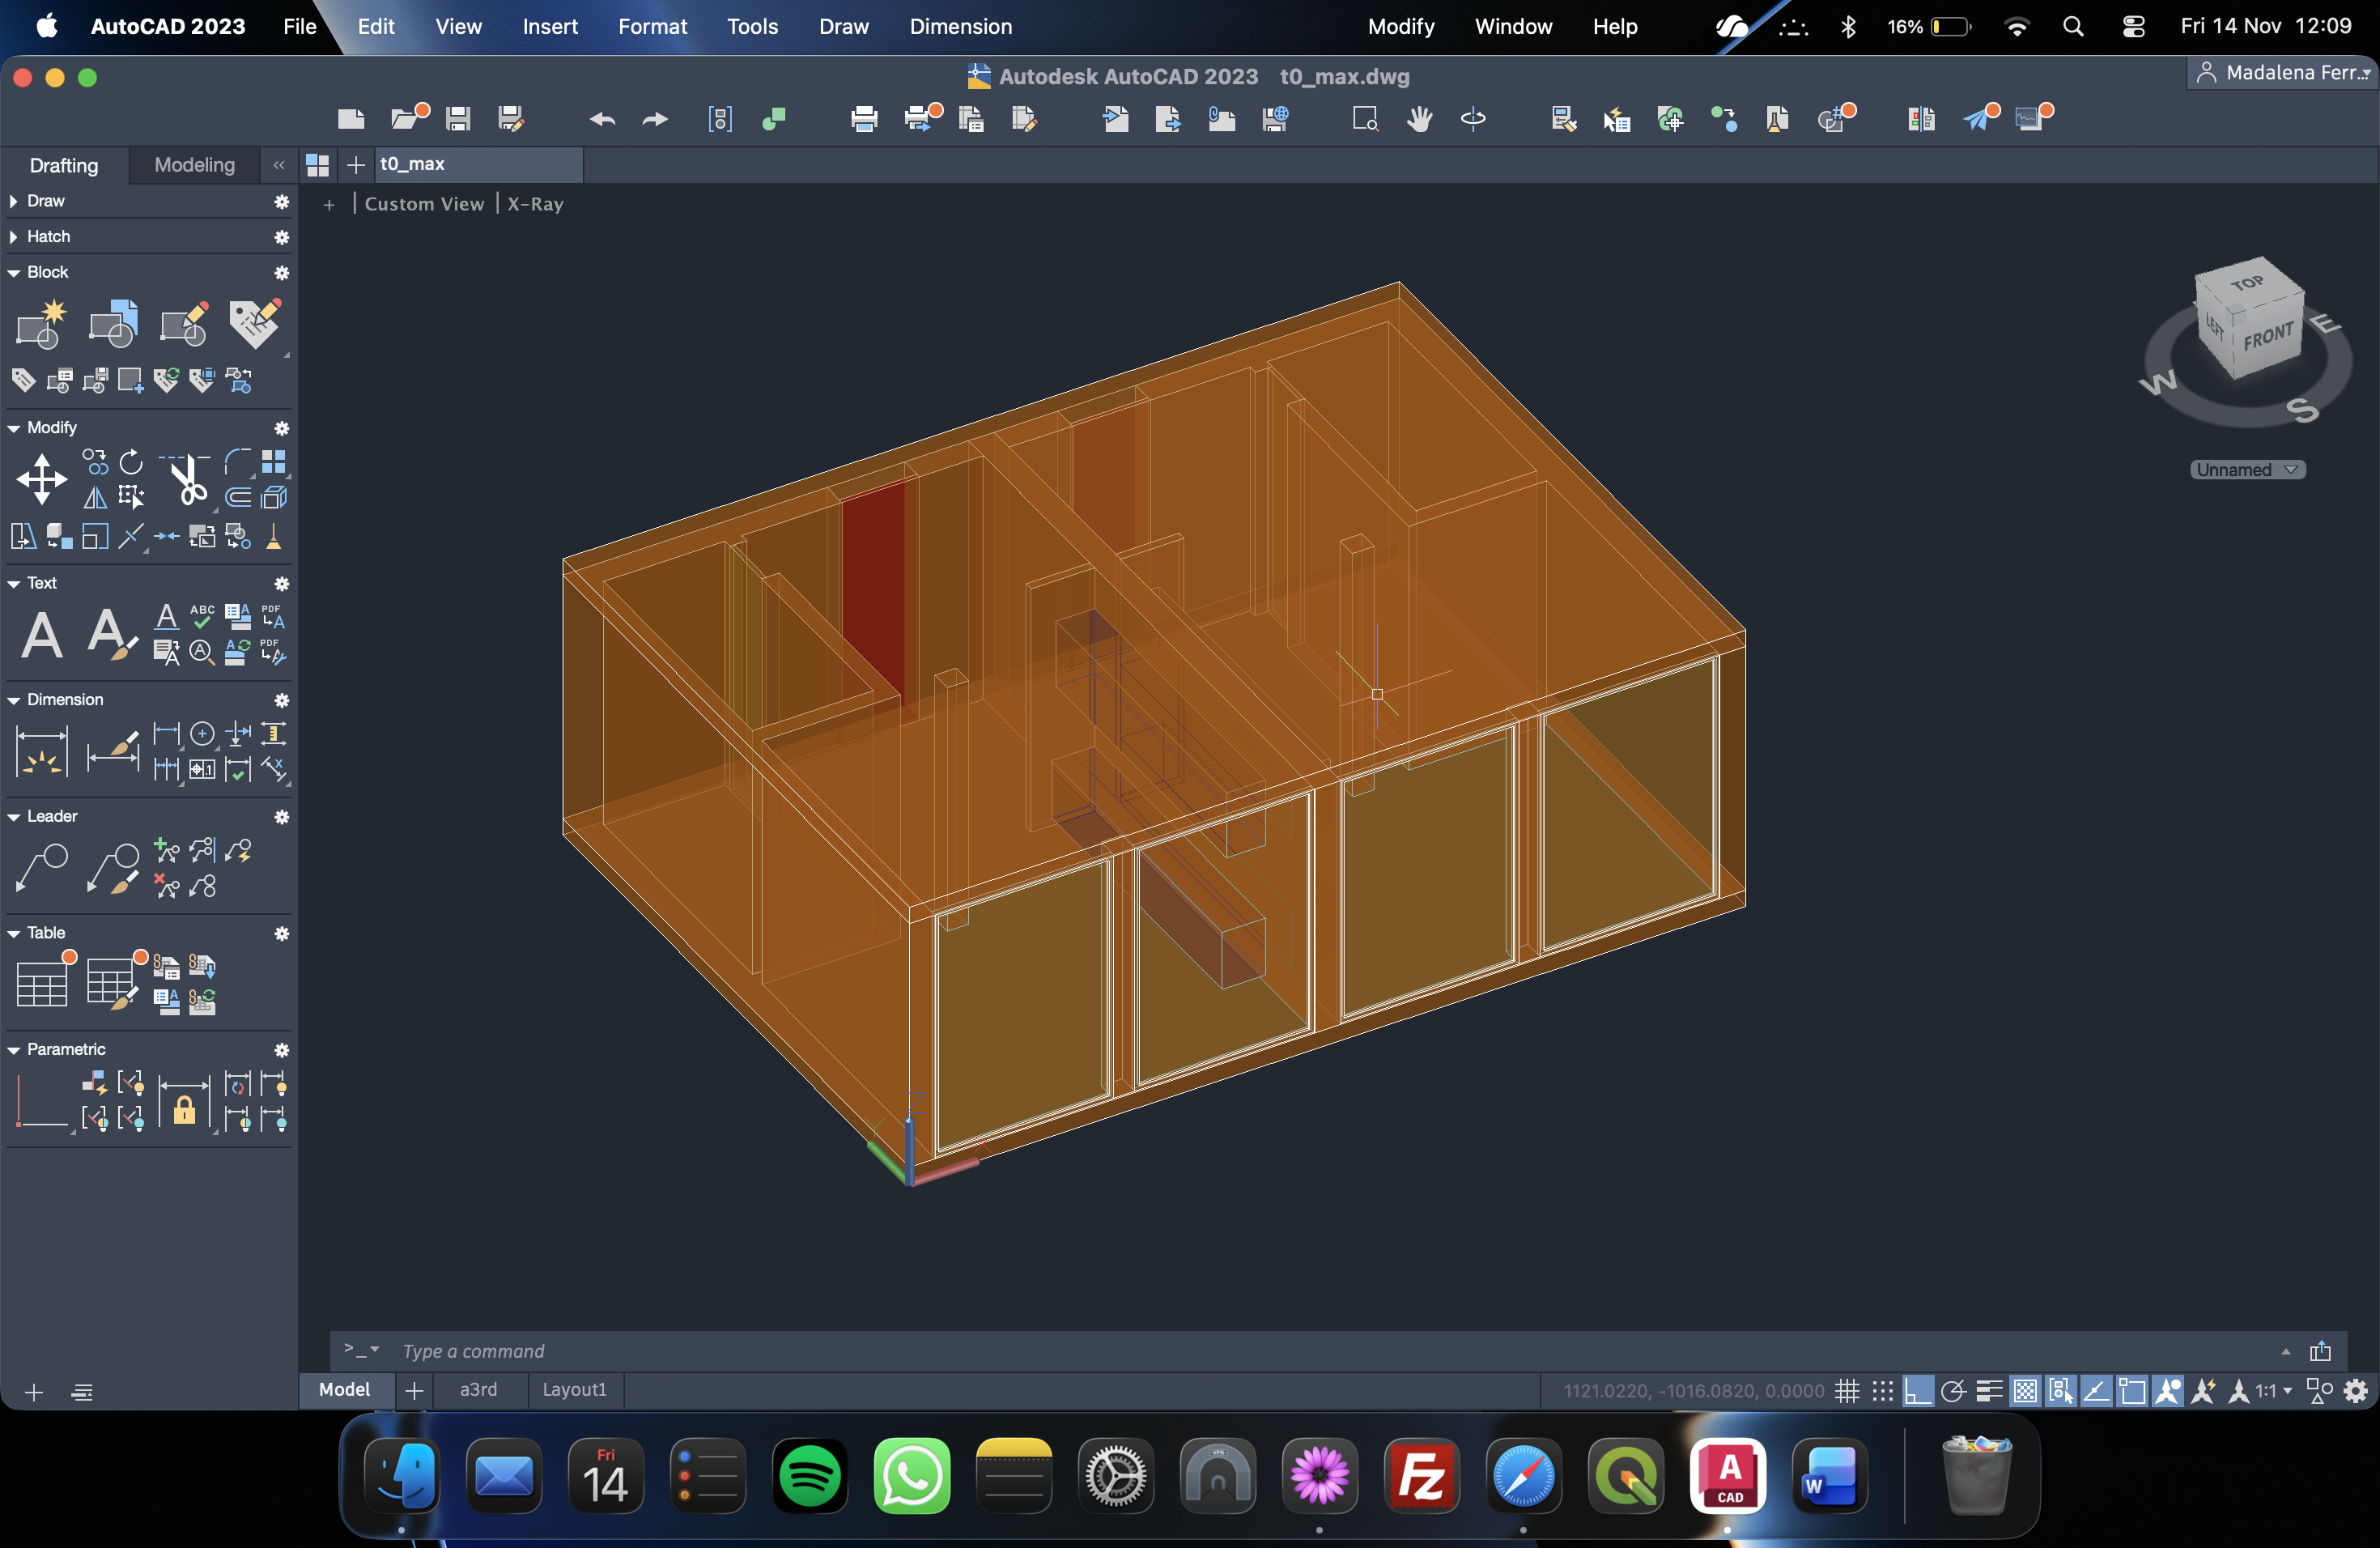The height and width of the screenshot is (1548, 2380).
Task: Click the Undo arrow icon
Action: coord(601,119)
